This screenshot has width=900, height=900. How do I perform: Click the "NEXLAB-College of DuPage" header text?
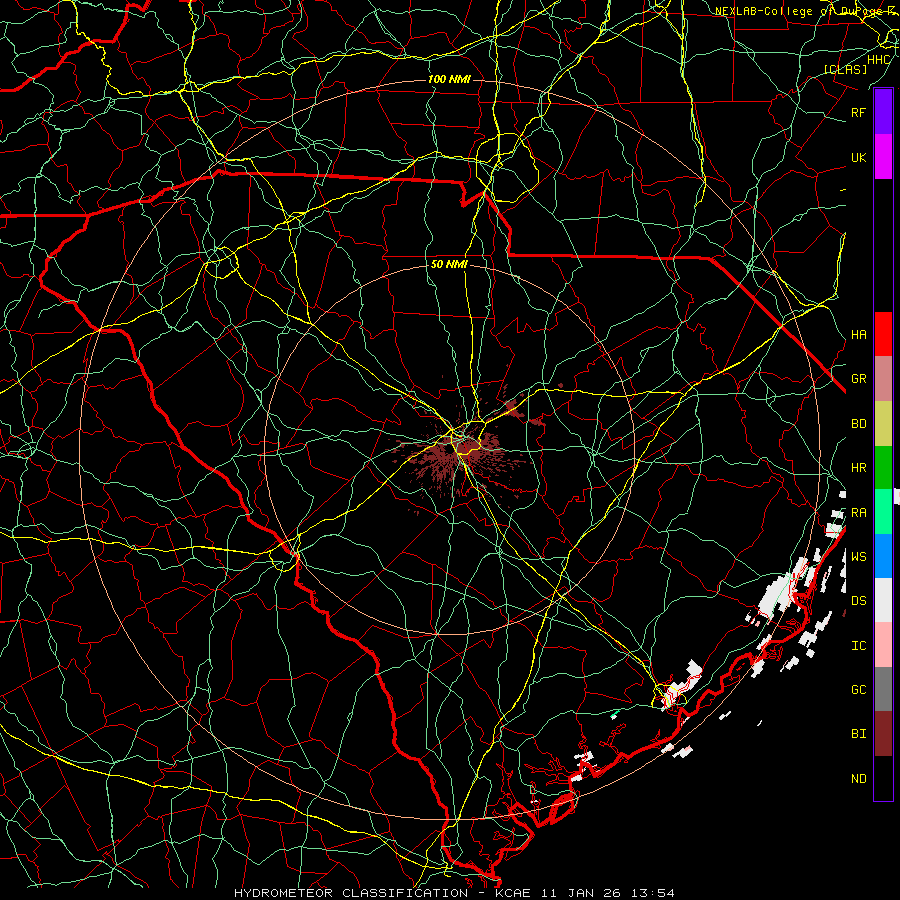coord(804,11)
